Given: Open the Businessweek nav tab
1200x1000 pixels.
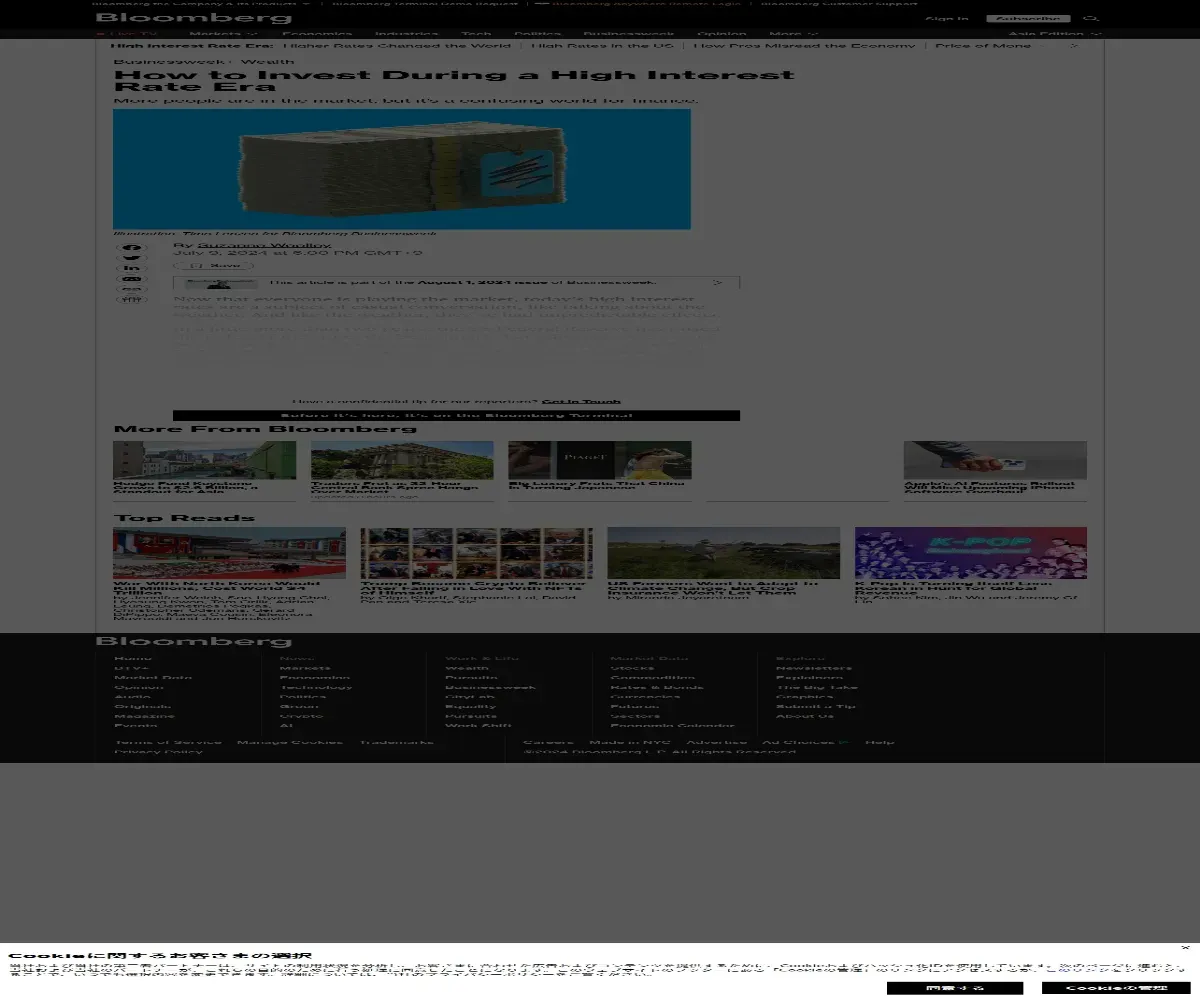Looking at the screenshot, I should [628, 34].
